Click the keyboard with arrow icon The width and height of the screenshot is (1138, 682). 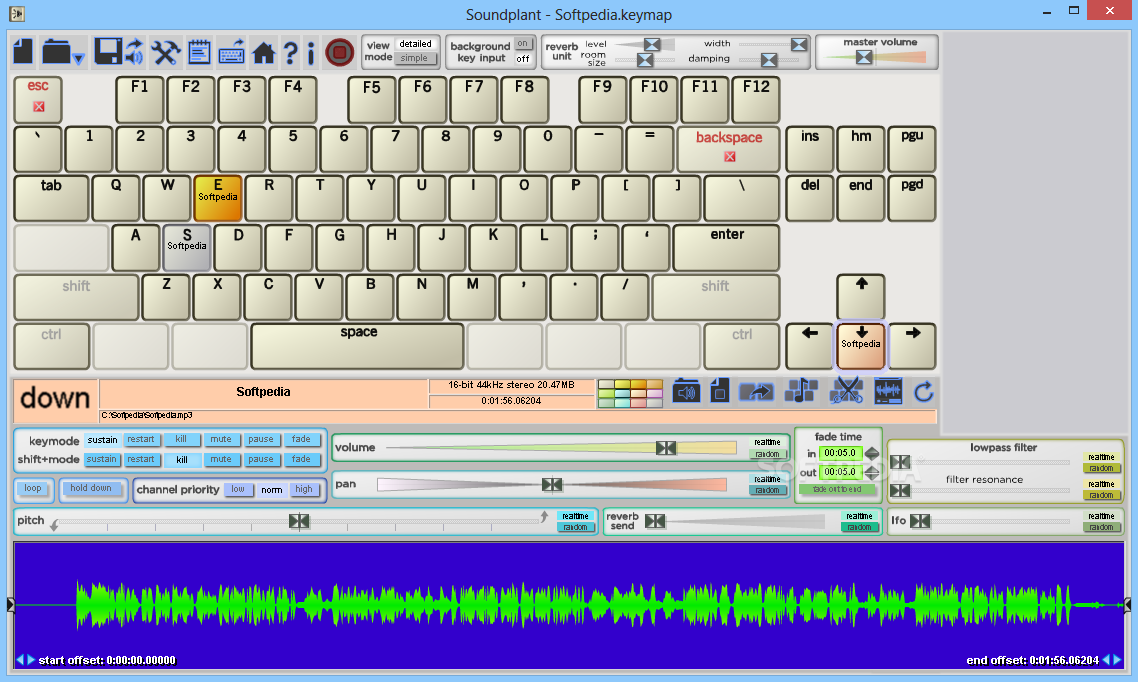232,52
